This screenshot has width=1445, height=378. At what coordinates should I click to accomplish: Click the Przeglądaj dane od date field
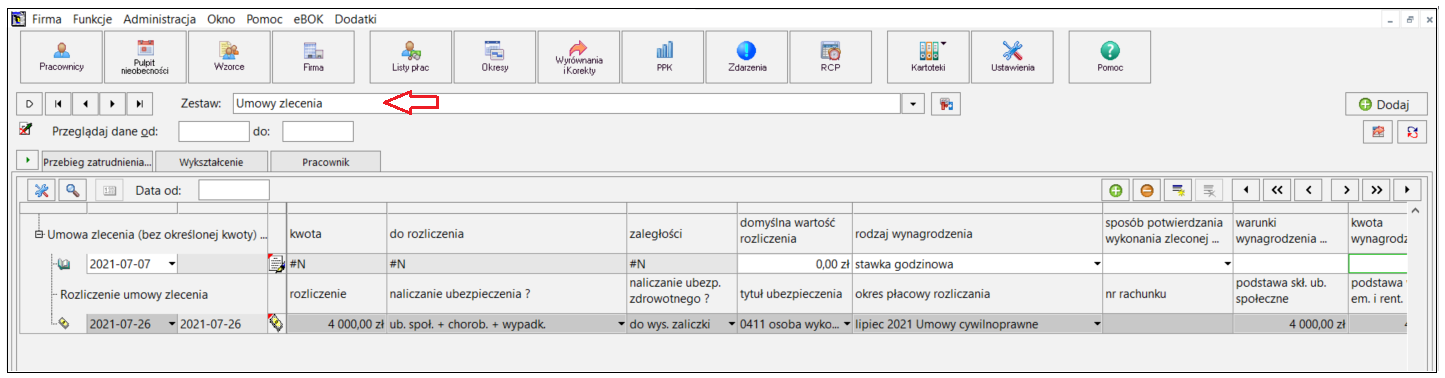(213, 131)
